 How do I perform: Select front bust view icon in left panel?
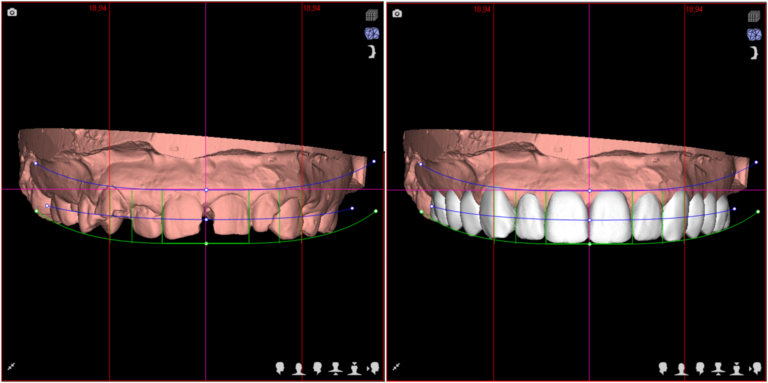299,369
